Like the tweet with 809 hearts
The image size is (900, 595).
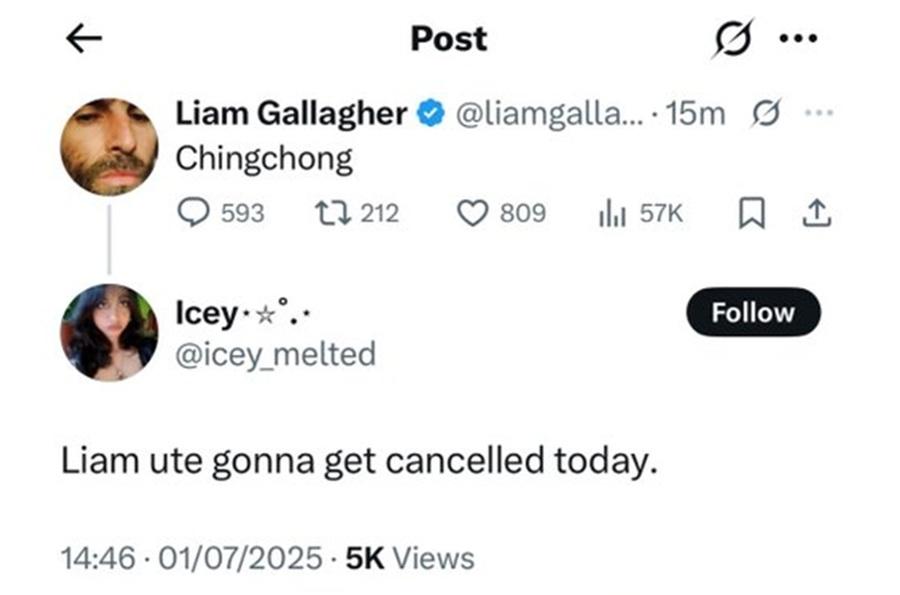coord(471,212)
